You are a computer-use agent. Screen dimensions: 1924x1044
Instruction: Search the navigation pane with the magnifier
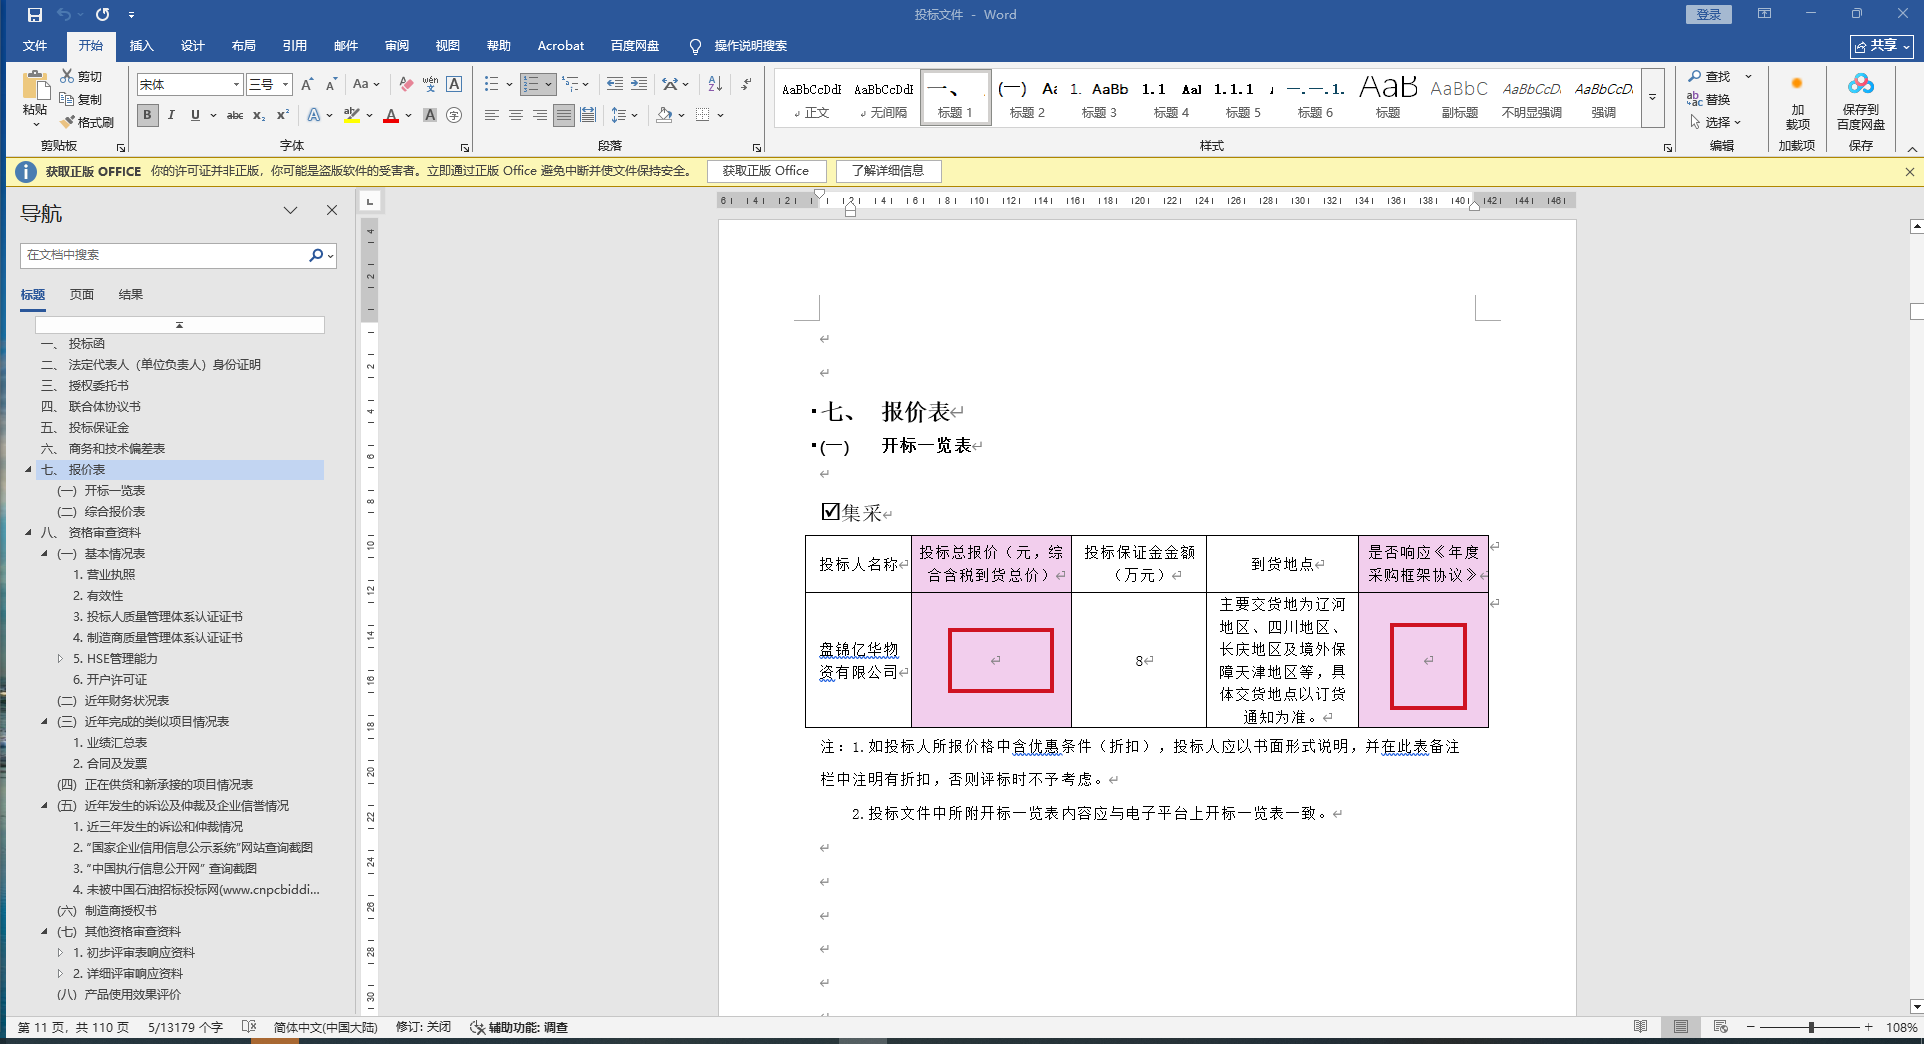point(316,255)
